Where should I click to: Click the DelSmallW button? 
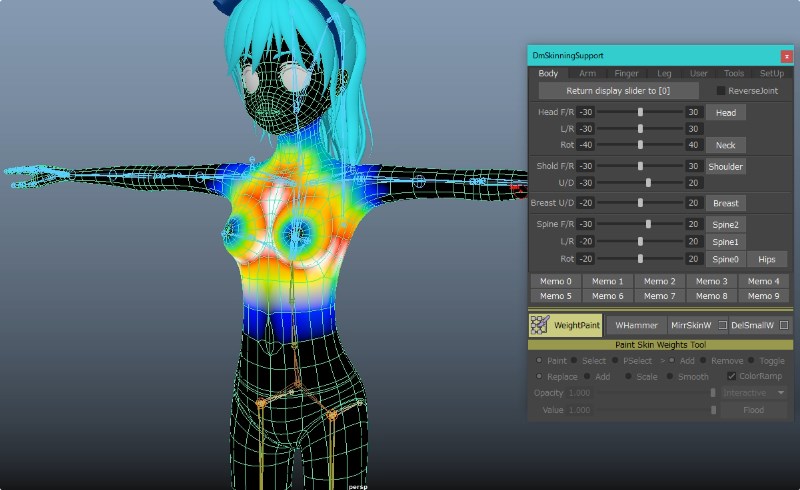point(753,325)
